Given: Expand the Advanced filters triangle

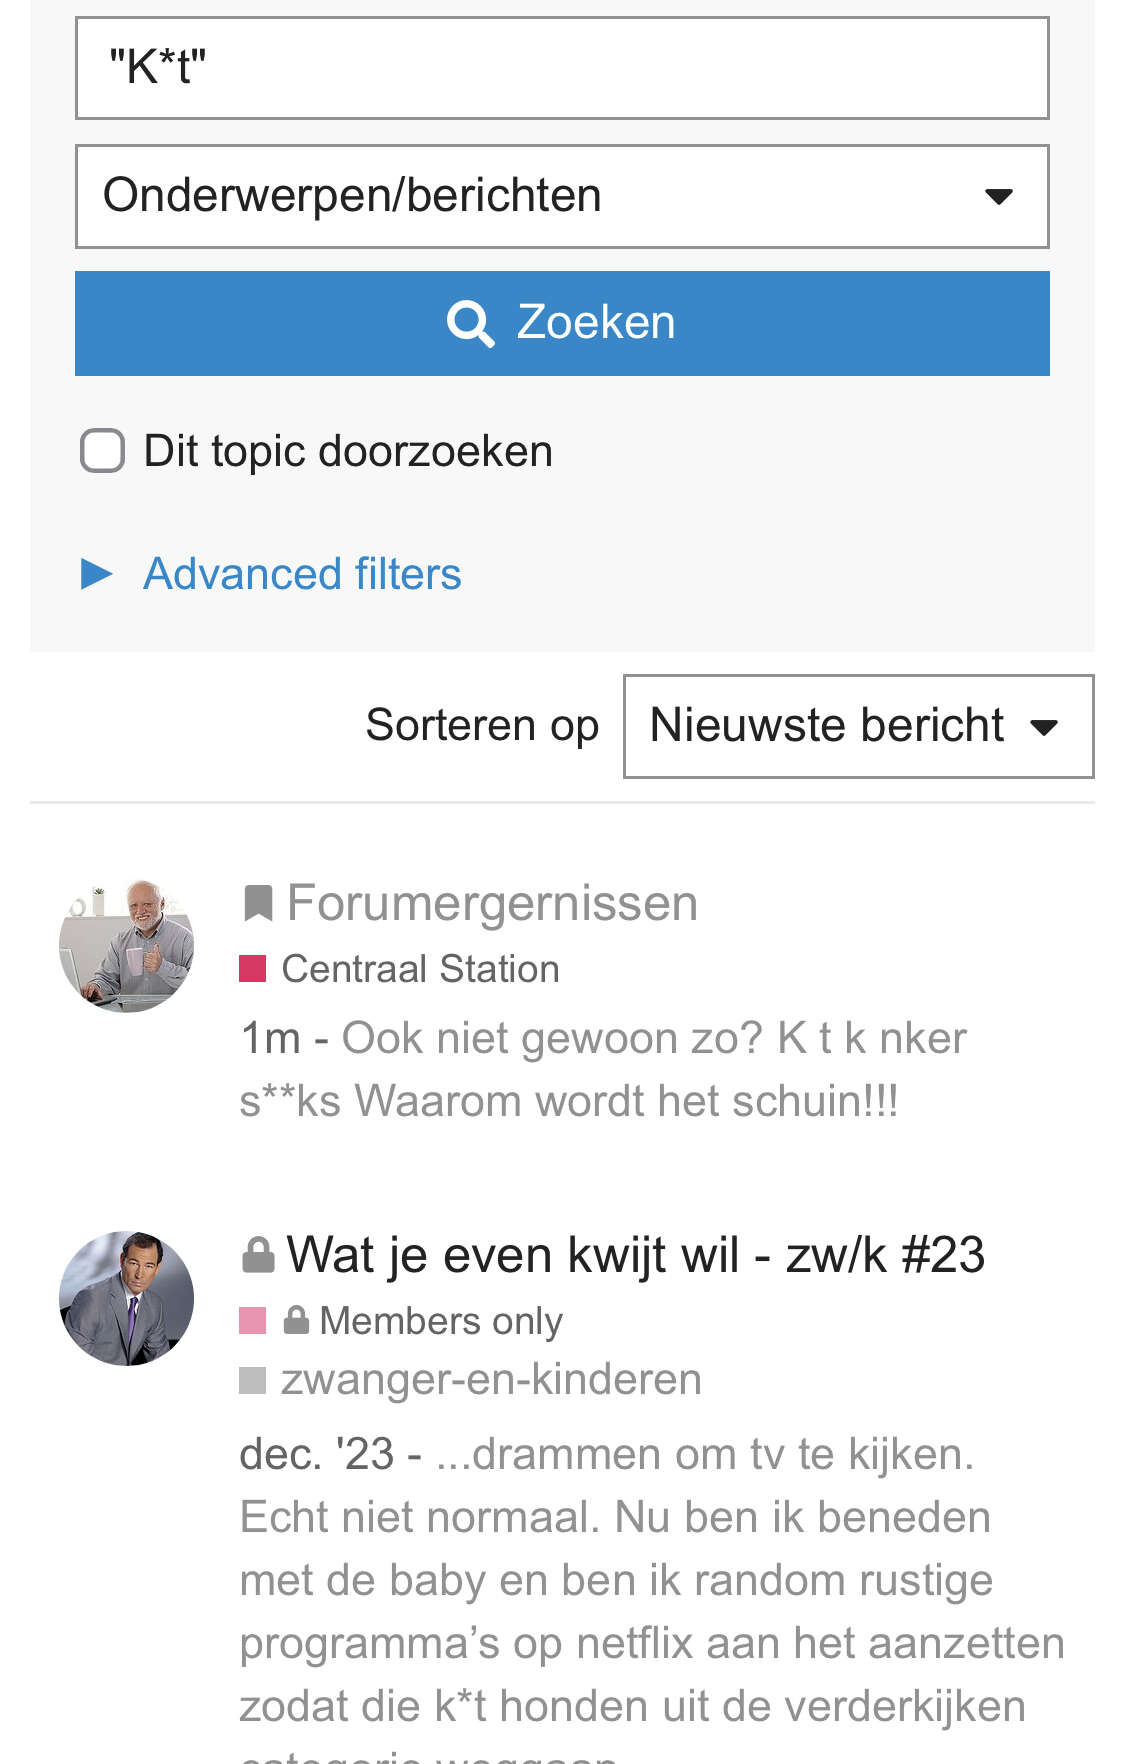Looking at the screenshot, I should pyautogui.click(x=97, y=574).
